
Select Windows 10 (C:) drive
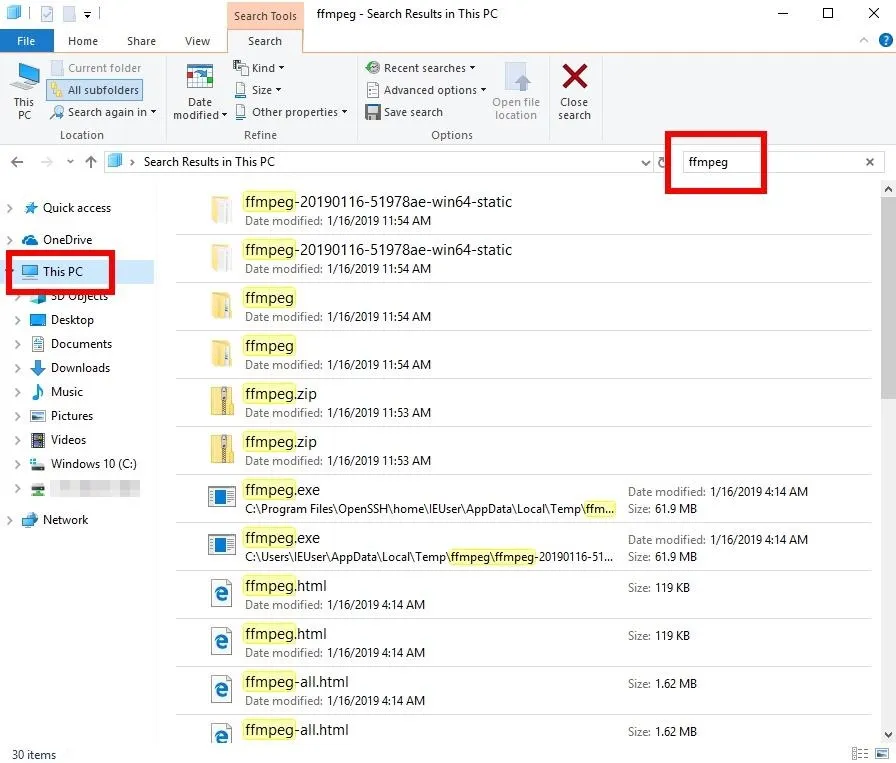coord(94,464)
